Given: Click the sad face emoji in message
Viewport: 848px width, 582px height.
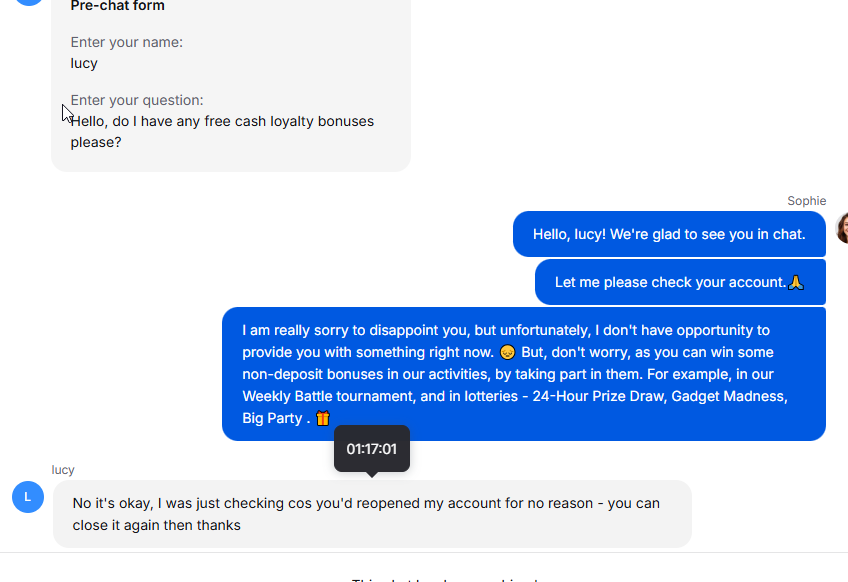Looking at the screenshot, I should [507, 352].
